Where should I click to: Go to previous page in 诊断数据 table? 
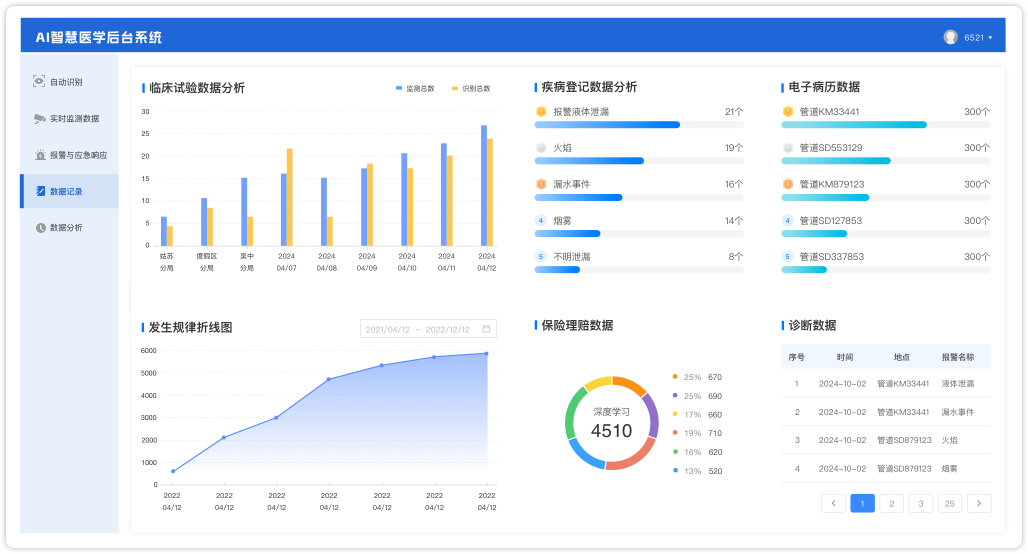pyautogui.click(x=833, y=504)
